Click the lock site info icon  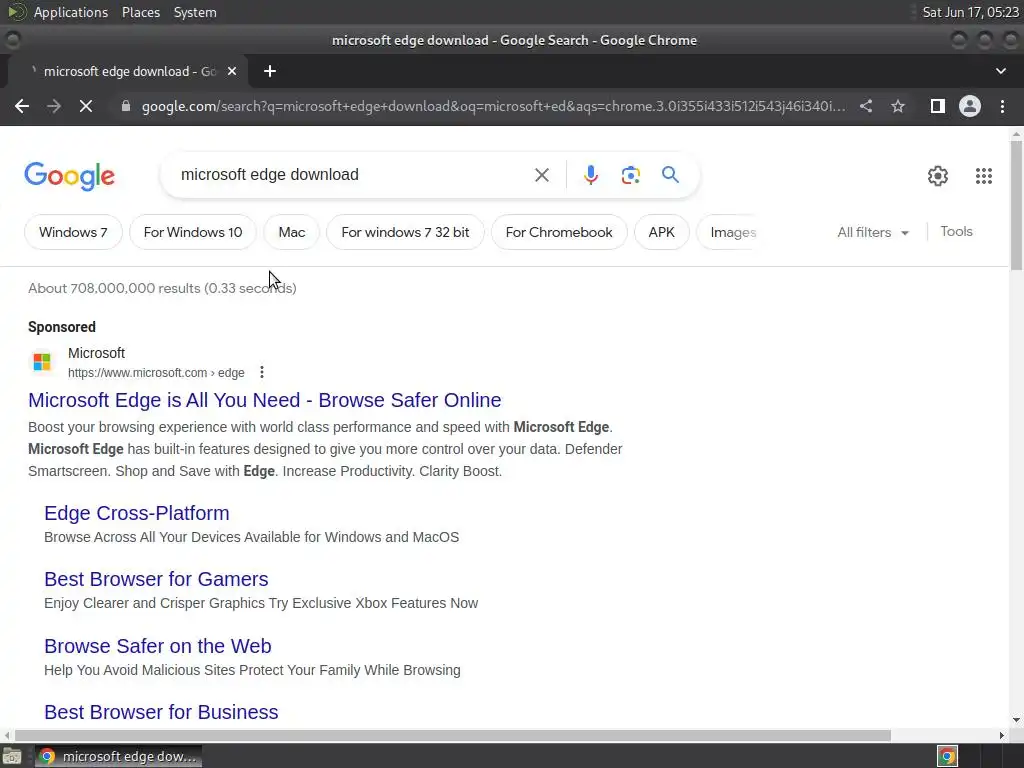pyautogui.click(x=126, y=106)
